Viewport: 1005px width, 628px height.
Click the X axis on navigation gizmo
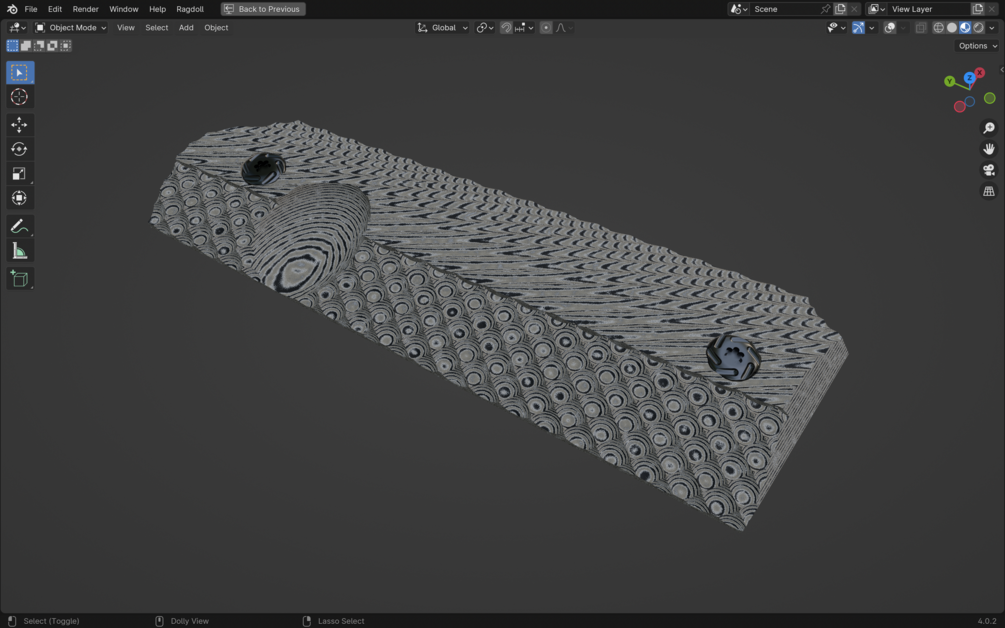(x=979, y=72)
